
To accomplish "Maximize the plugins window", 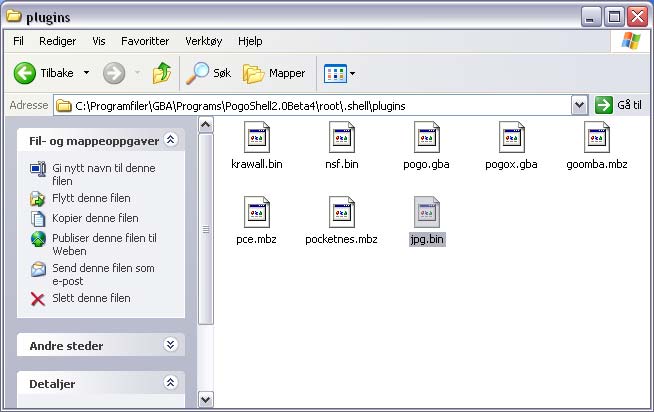I will [614, 17].
